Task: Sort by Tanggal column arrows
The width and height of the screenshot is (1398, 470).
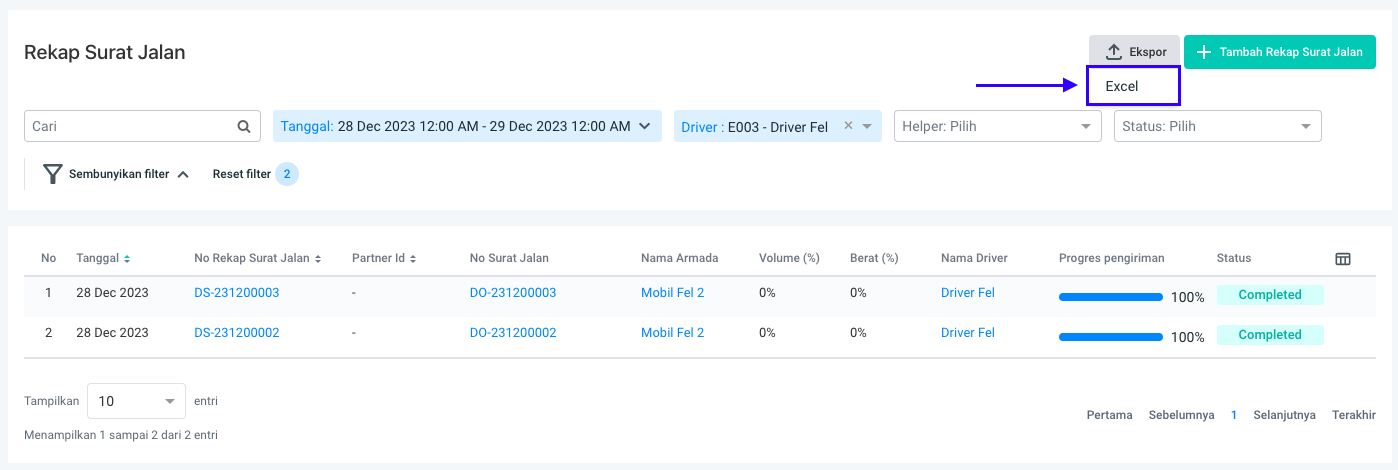Action: pos(127,259)
